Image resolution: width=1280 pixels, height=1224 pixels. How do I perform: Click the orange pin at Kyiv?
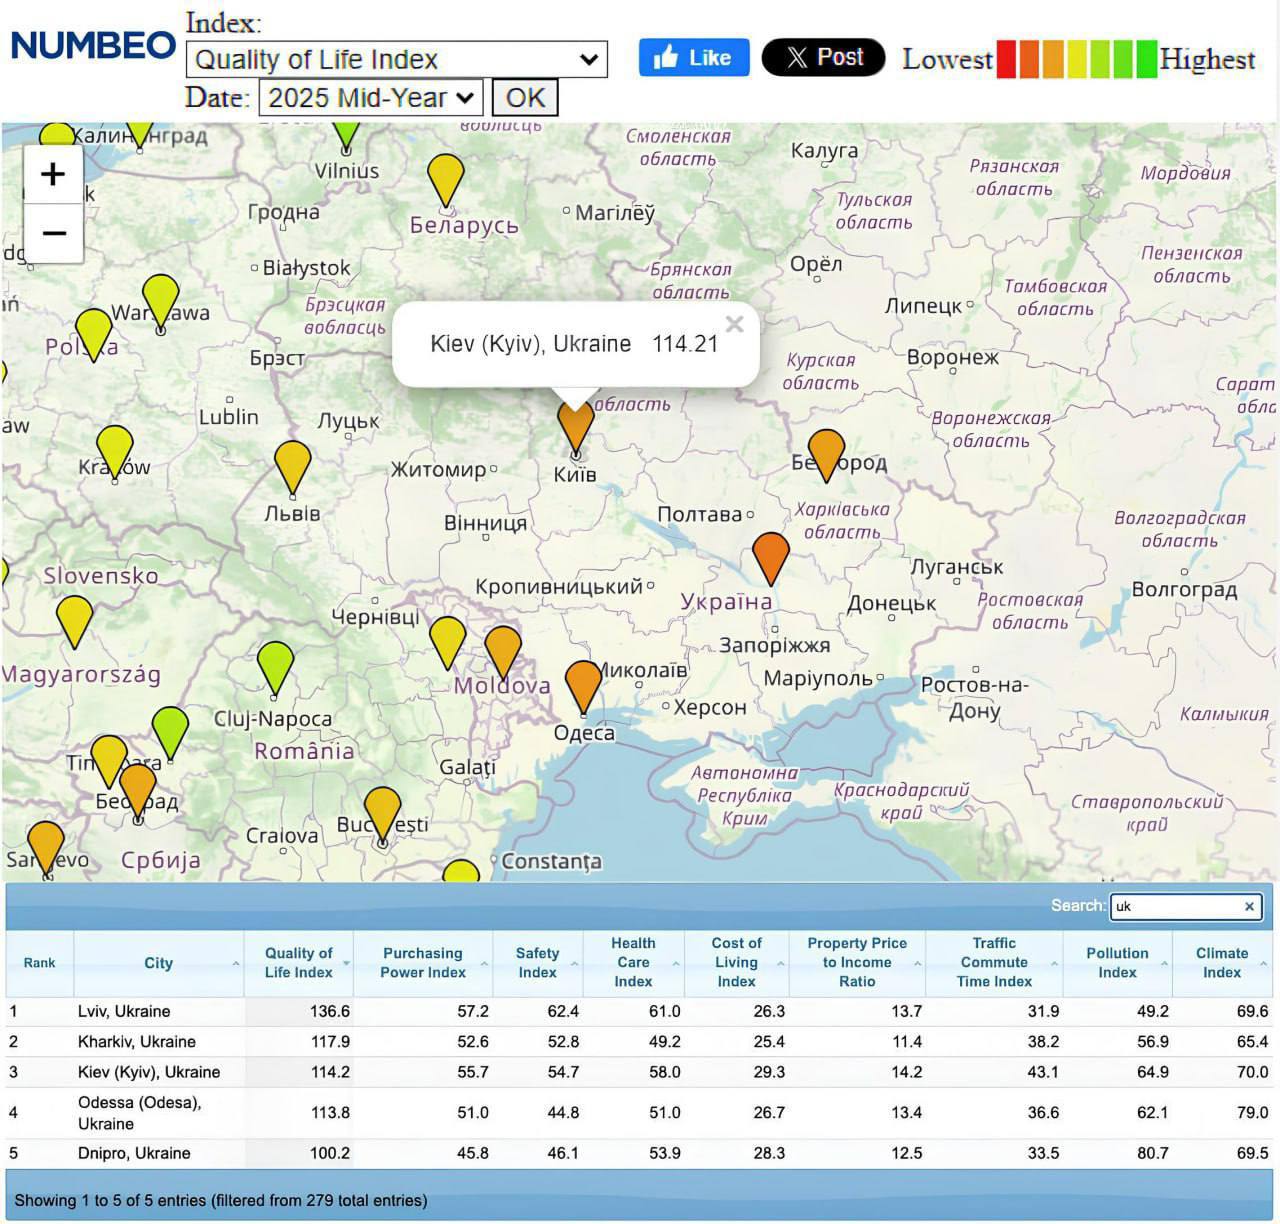pos(575,426)
